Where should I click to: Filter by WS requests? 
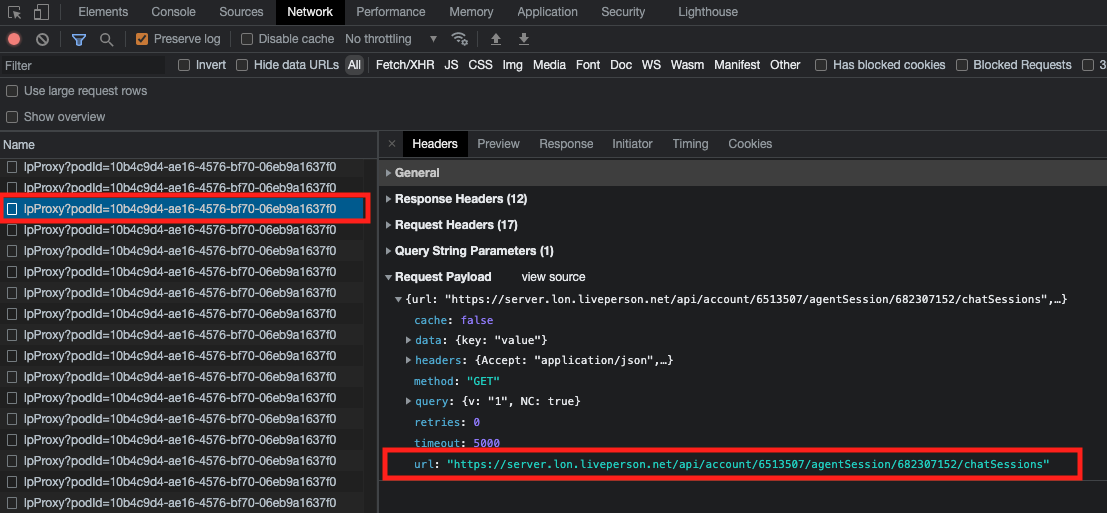click(651, 65)
